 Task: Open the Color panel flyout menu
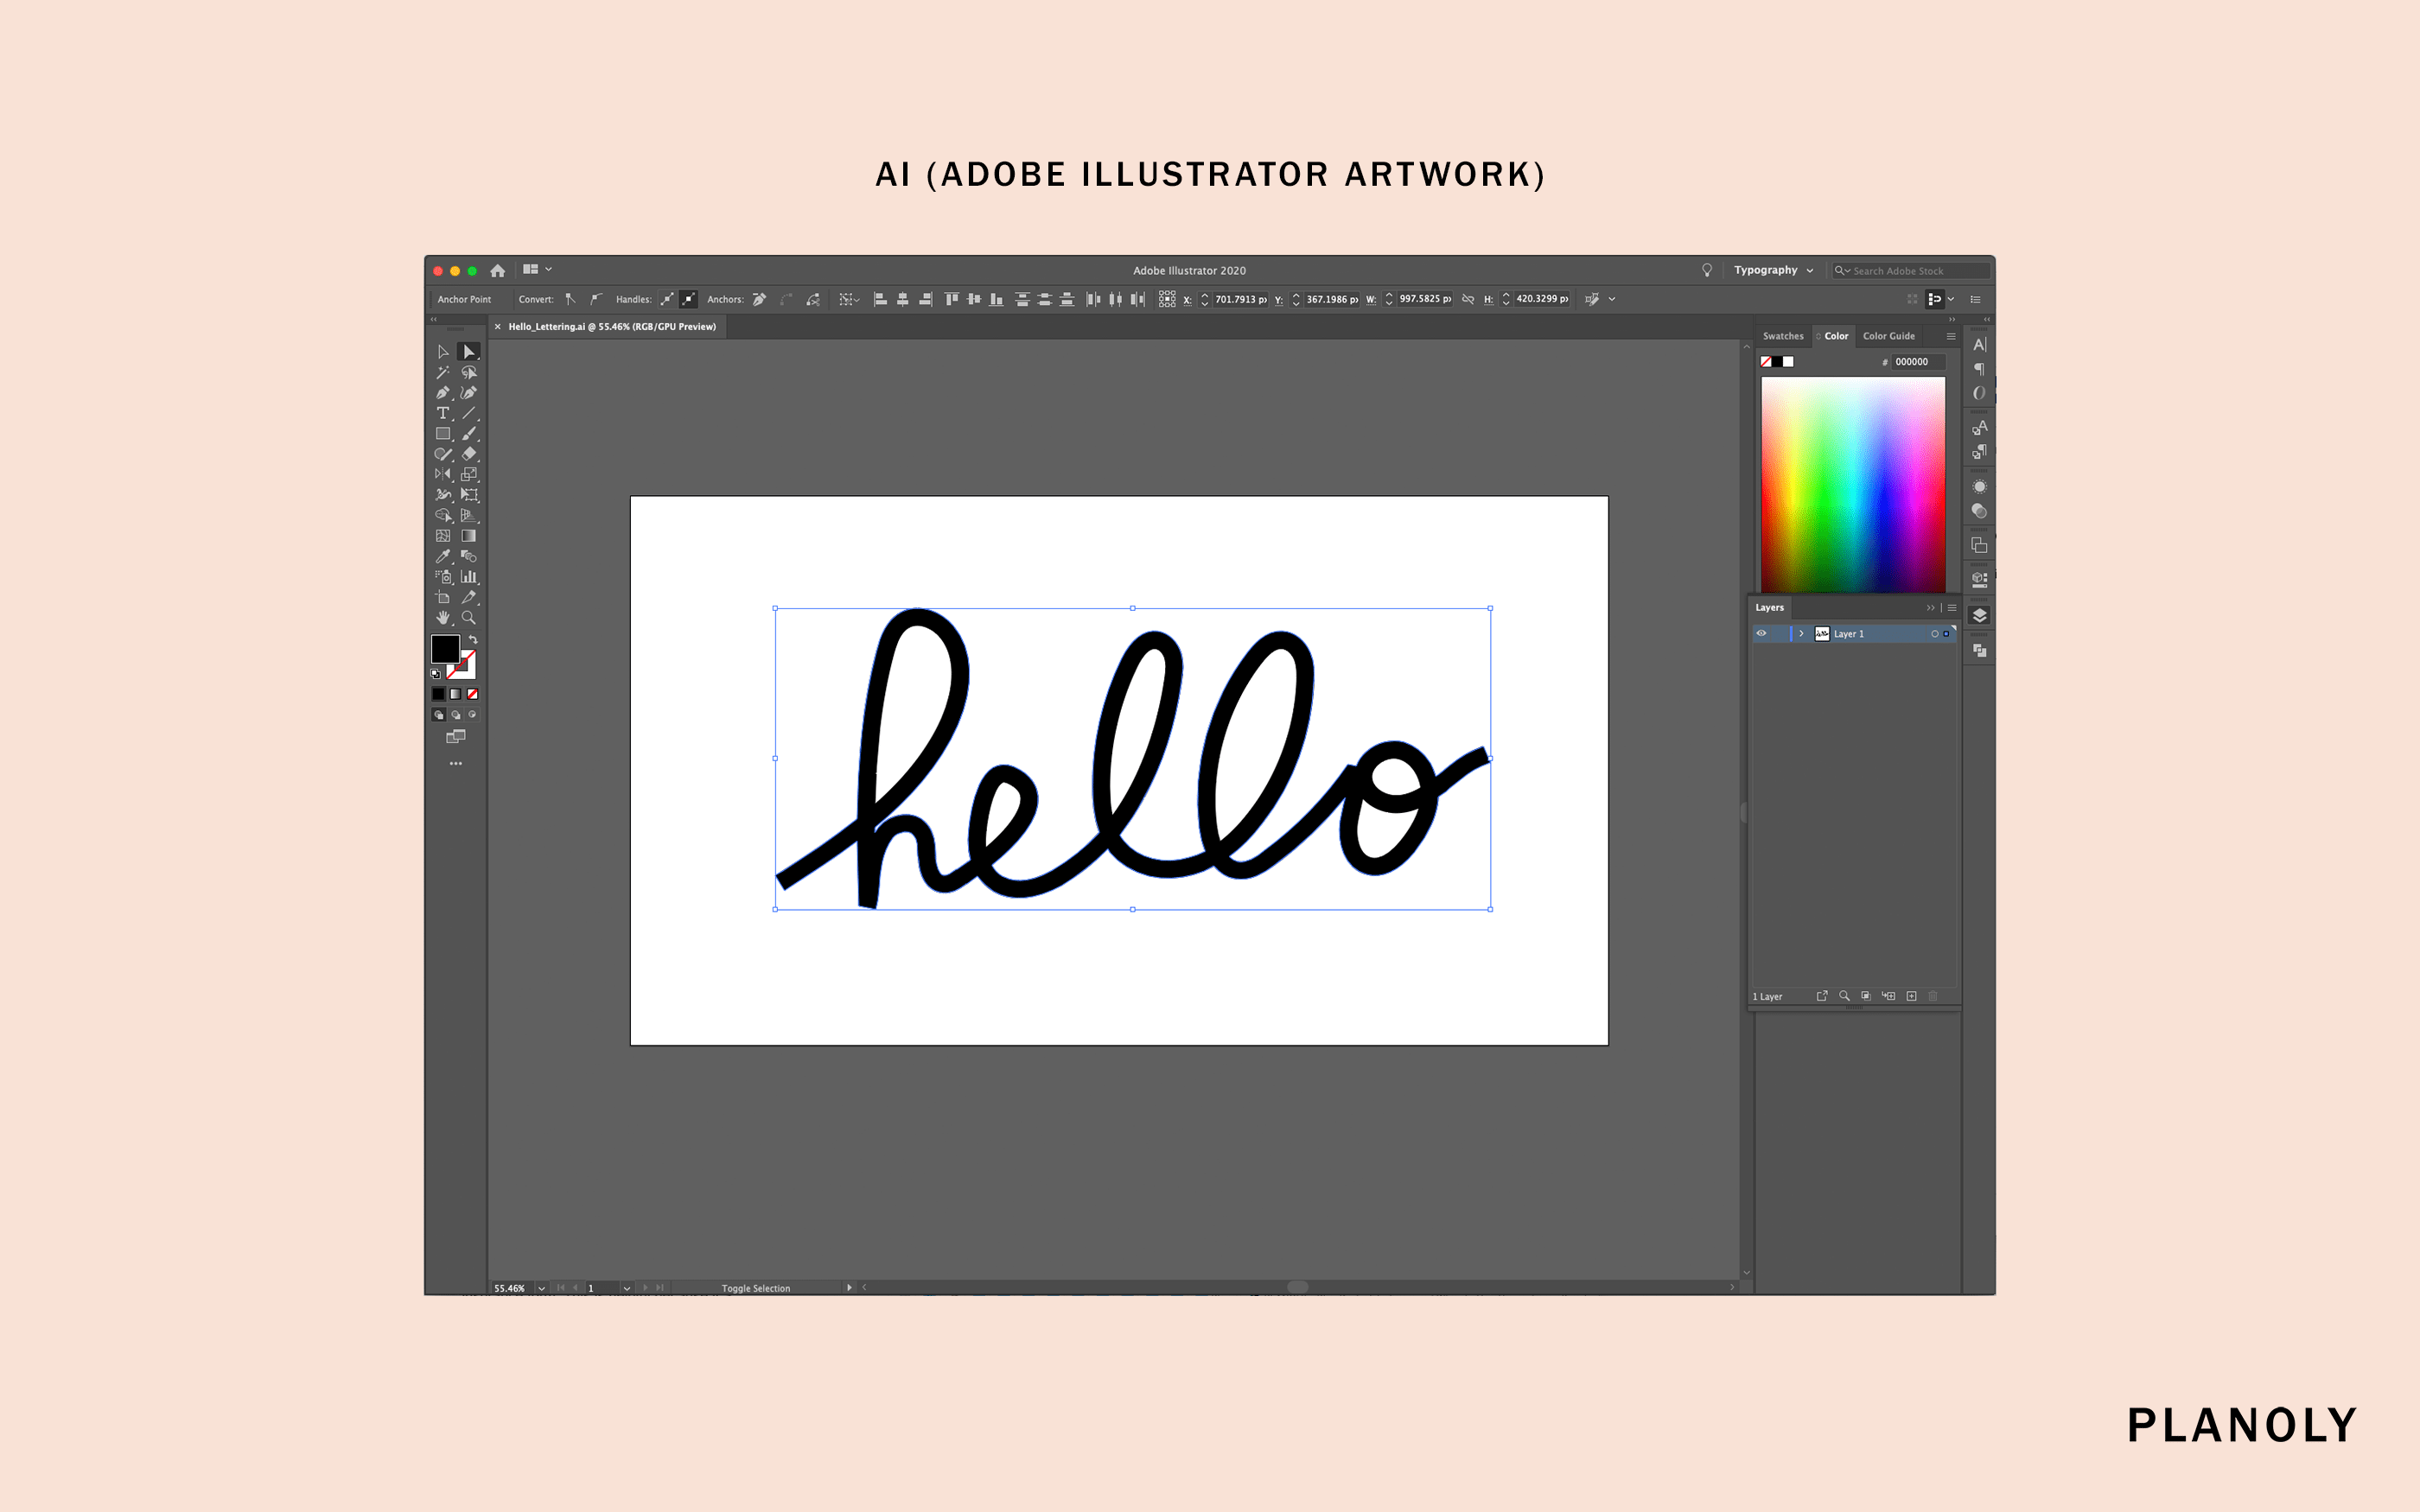coord(1951,336)
